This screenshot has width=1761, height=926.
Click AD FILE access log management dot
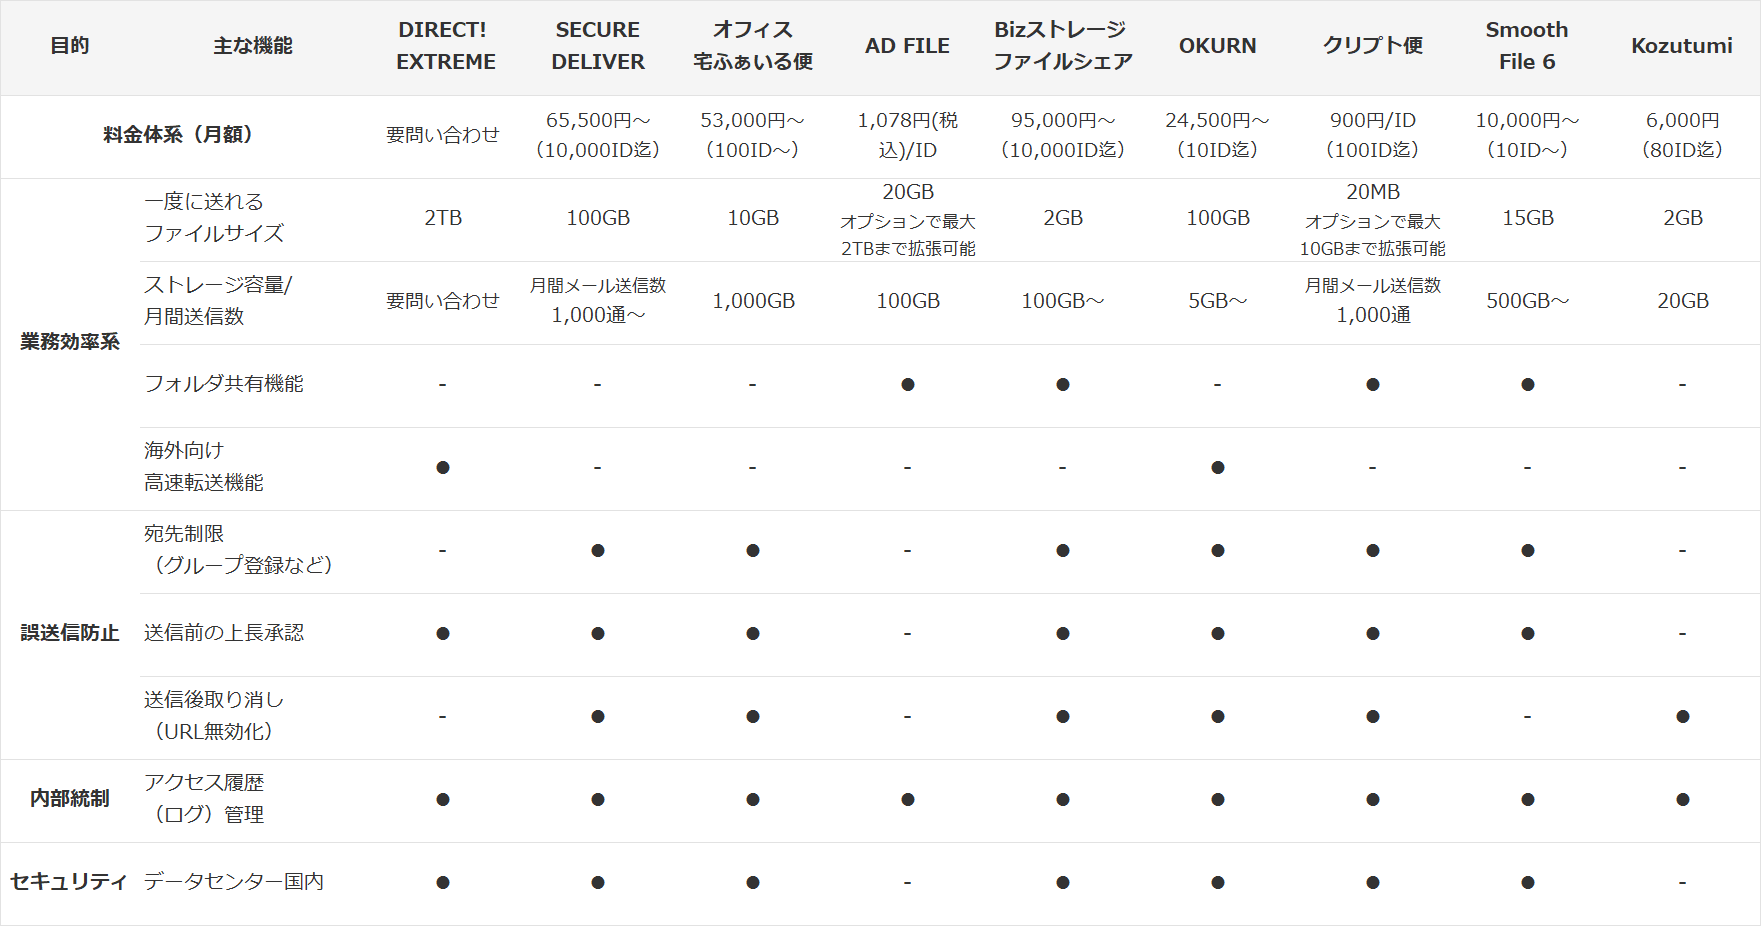pyautogui.click(x=907, y=799)
